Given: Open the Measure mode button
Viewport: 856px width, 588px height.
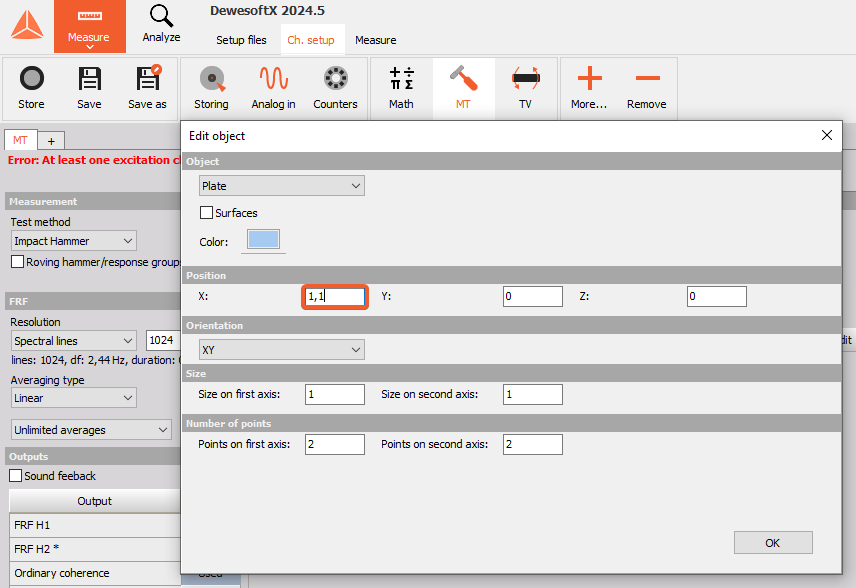Looking at the screenshot, I should click(90, 26).
